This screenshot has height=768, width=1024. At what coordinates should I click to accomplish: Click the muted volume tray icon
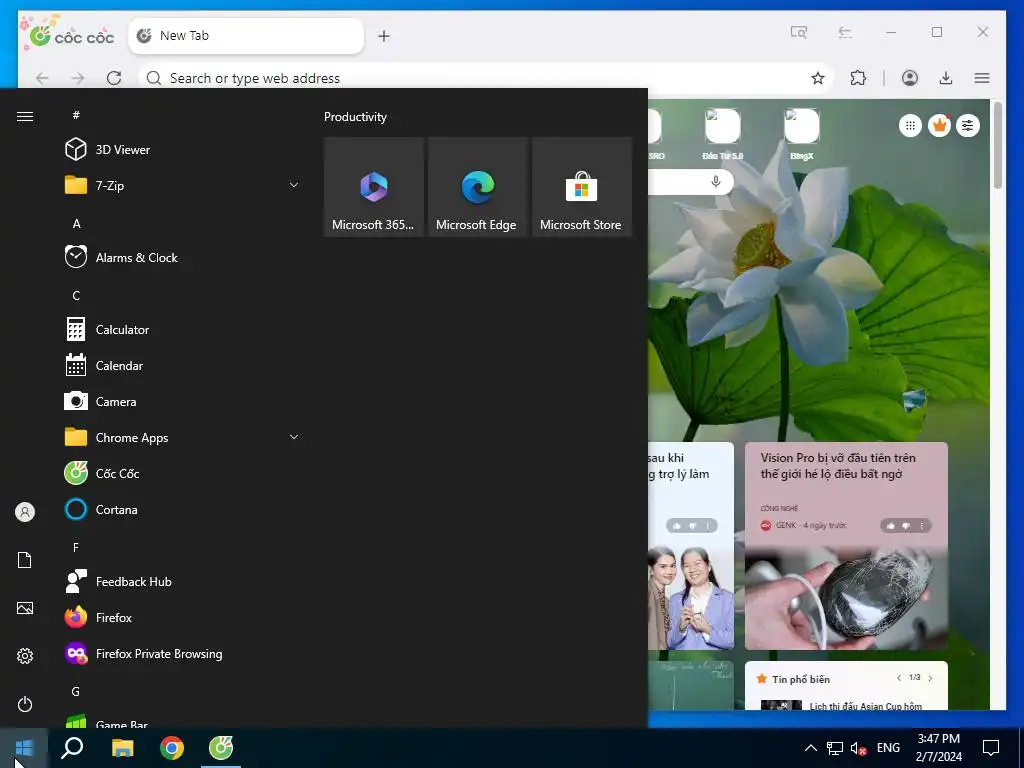click(859, 748)
